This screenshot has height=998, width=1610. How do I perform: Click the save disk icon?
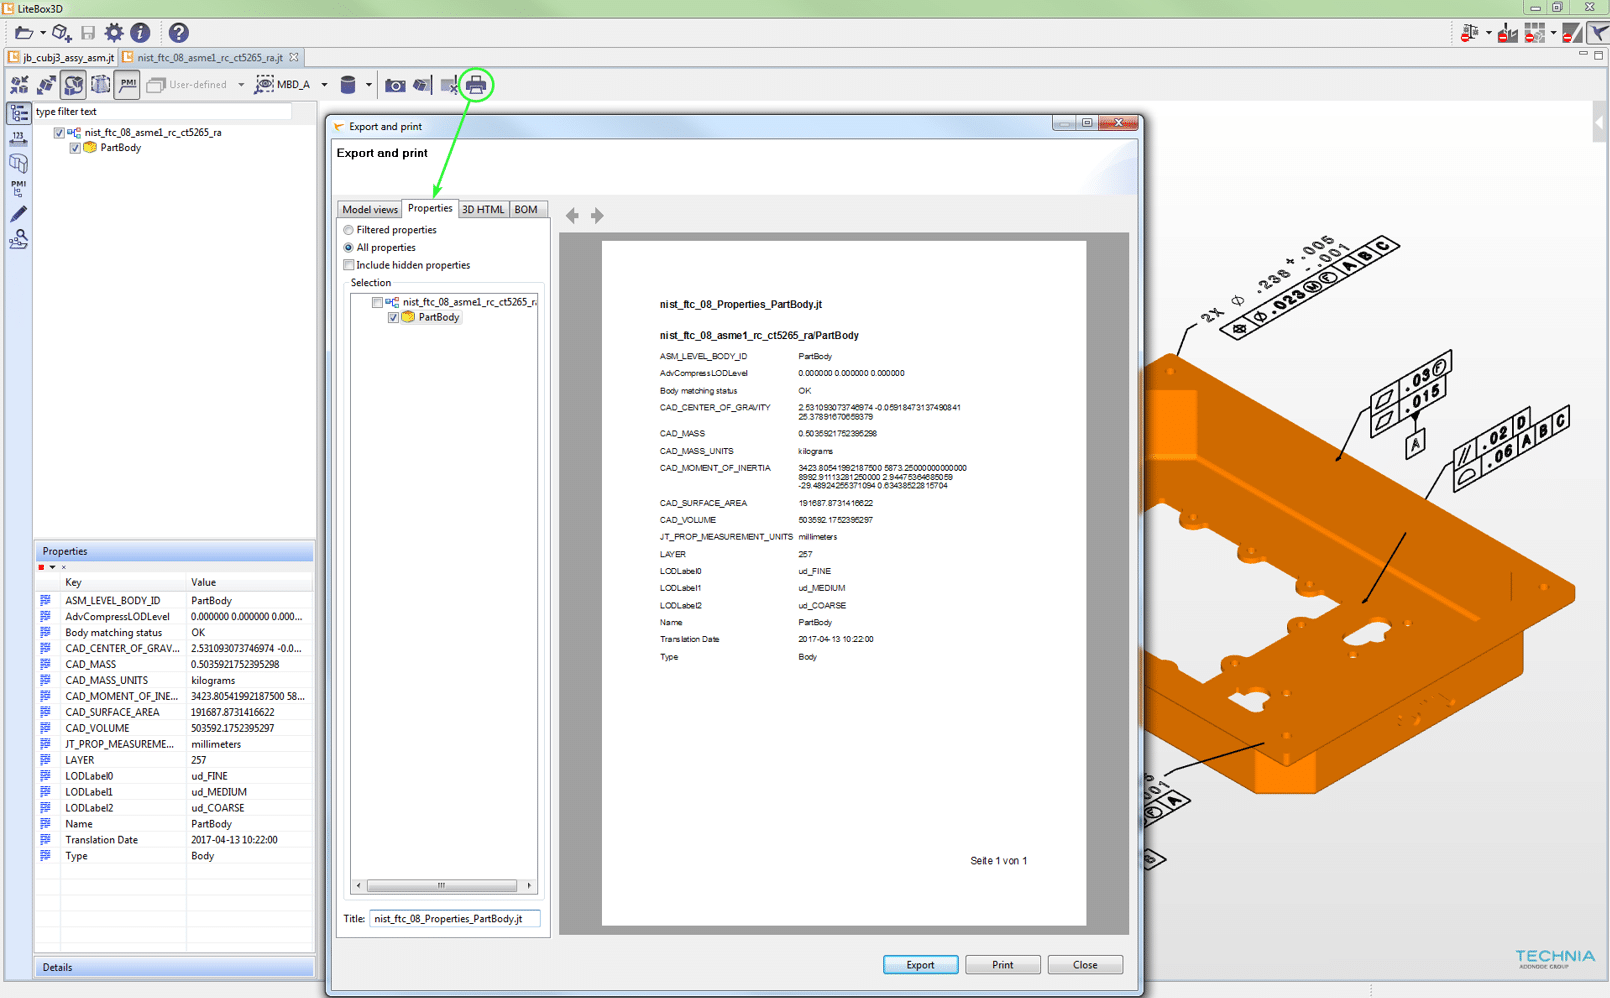point(88,33)
